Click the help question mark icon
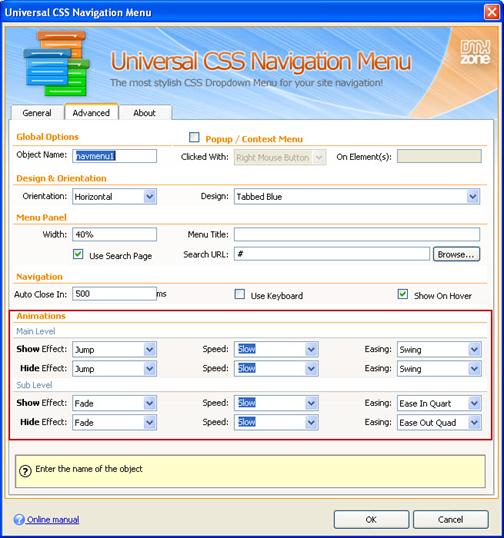504x538 pixels. pos(25,471)
